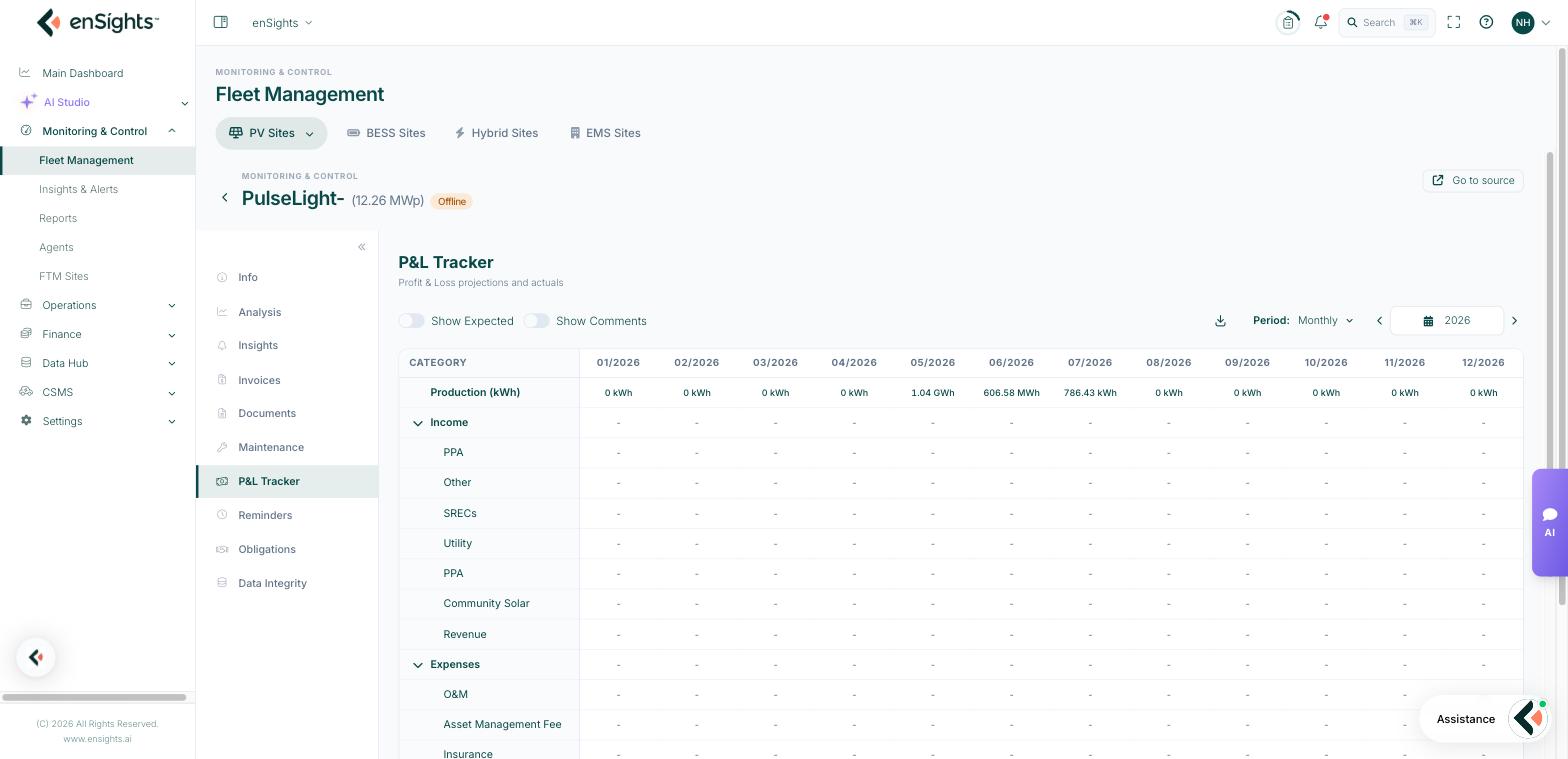Image resolution: width=1568 pixels, height=759 pixels.
Task: Open Insights & Alerts page
Action: coord(78,189)
